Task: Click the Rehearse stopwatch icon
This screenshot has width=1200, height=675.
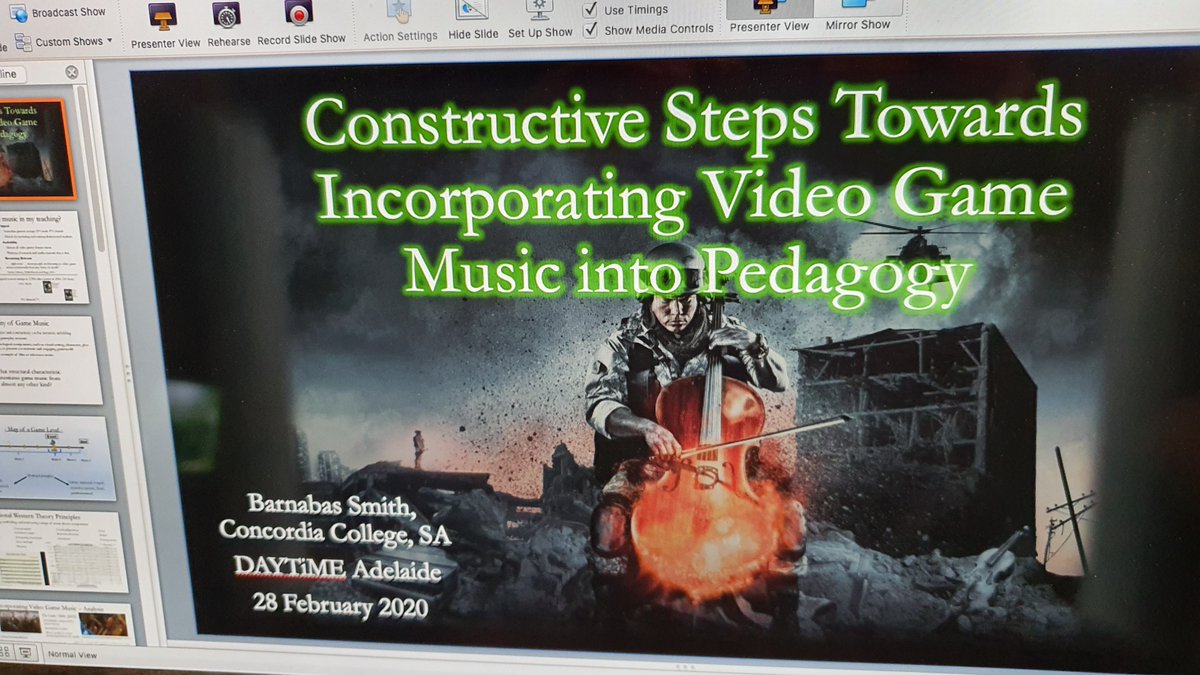Action: point(227,14)
